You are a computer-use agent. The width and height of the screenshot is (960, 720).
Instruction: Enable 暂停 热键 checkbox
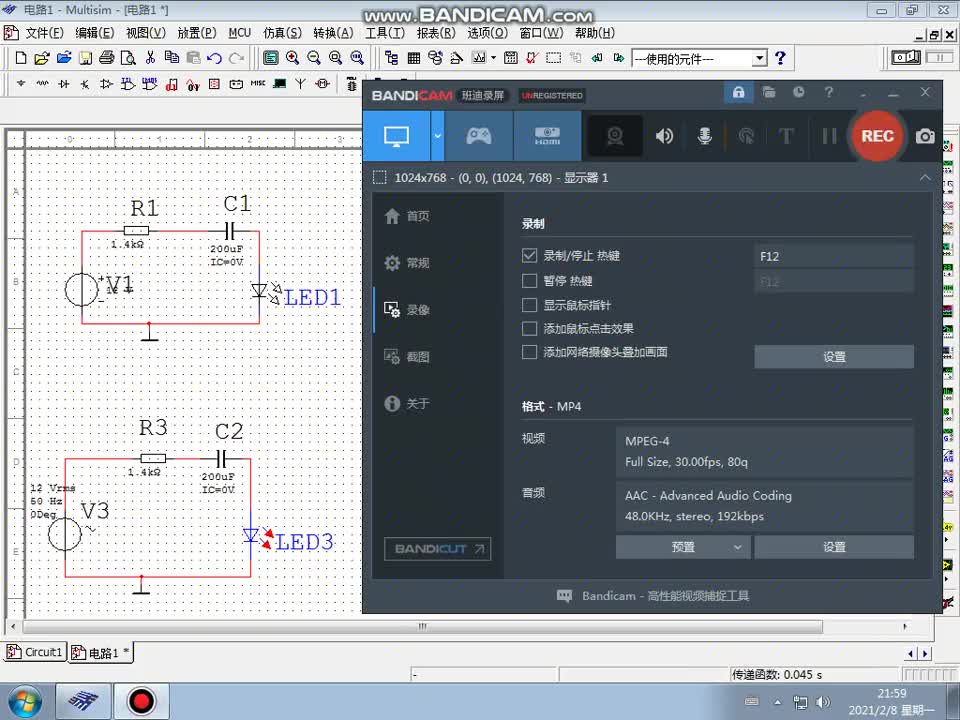tap(529, 280)
